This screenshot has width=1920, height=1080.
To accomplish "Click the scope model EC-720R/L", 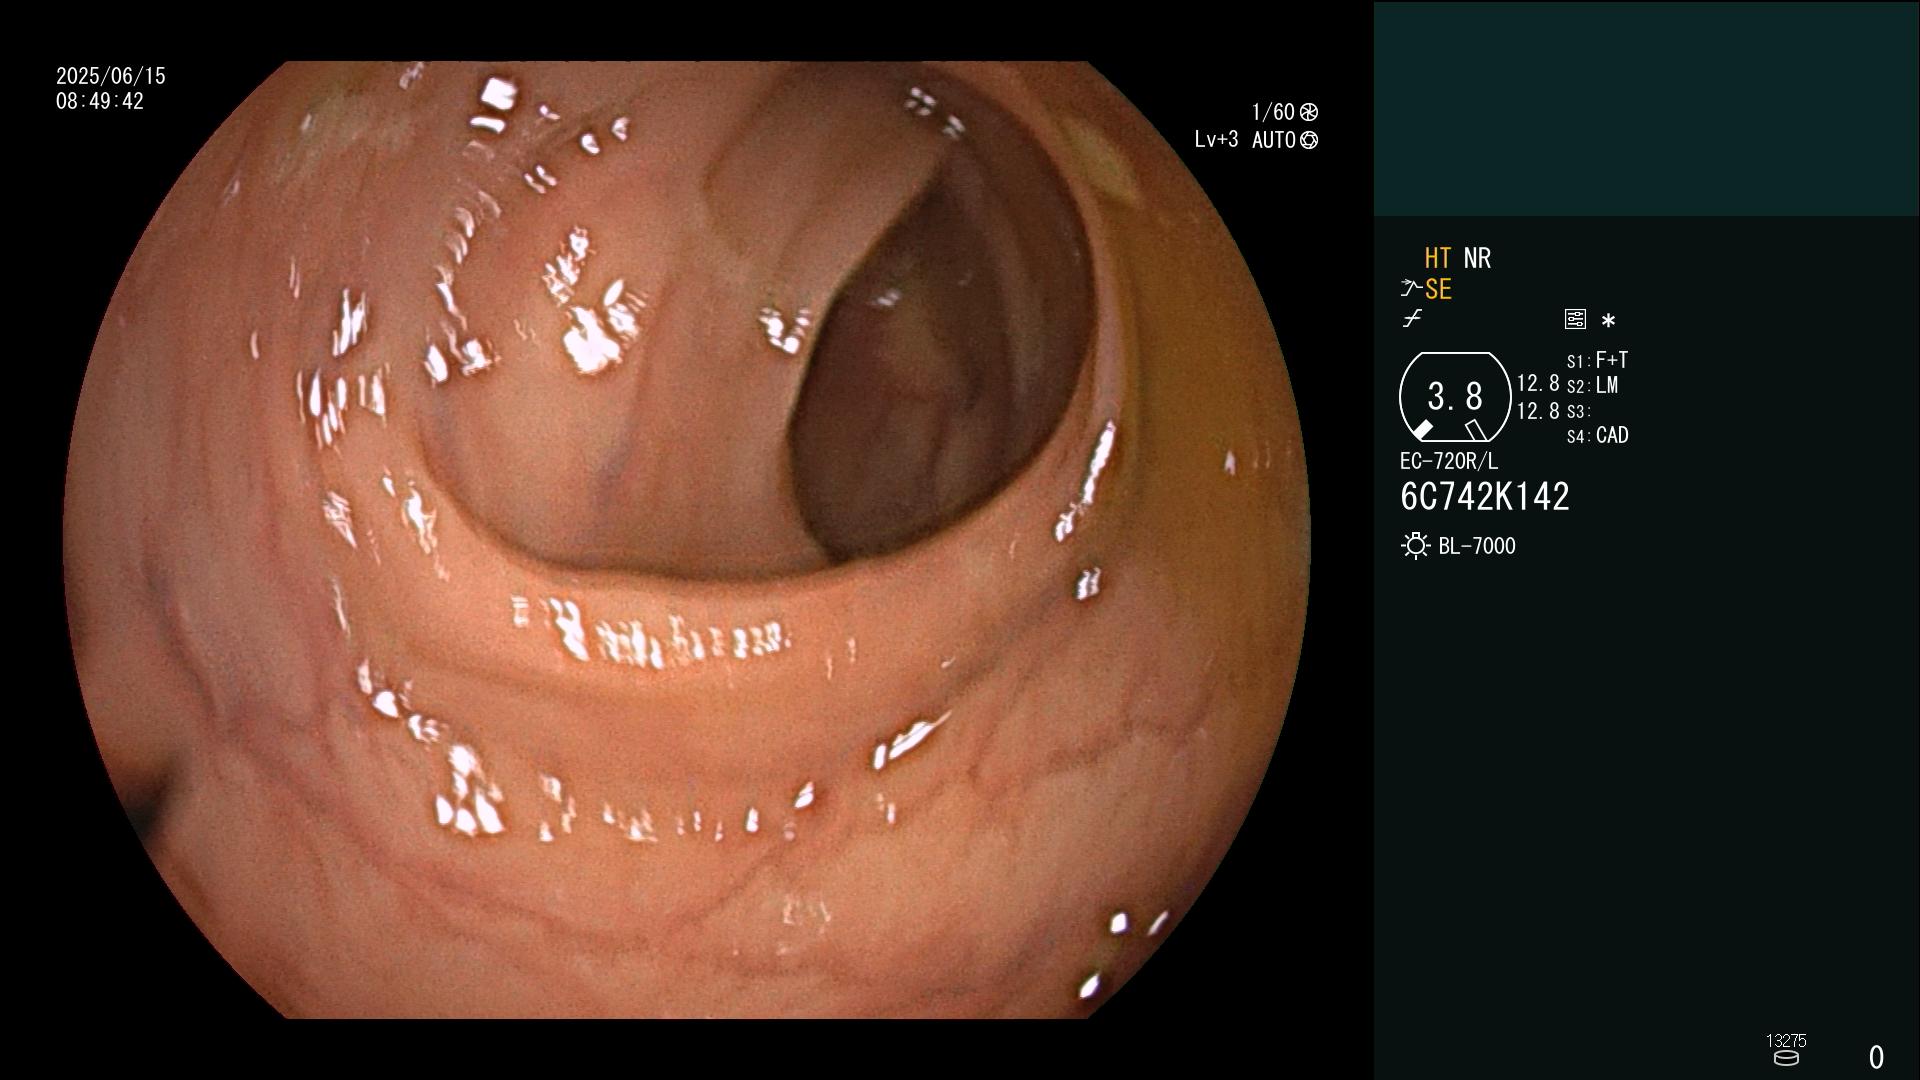I will (x=1449, y=461).
